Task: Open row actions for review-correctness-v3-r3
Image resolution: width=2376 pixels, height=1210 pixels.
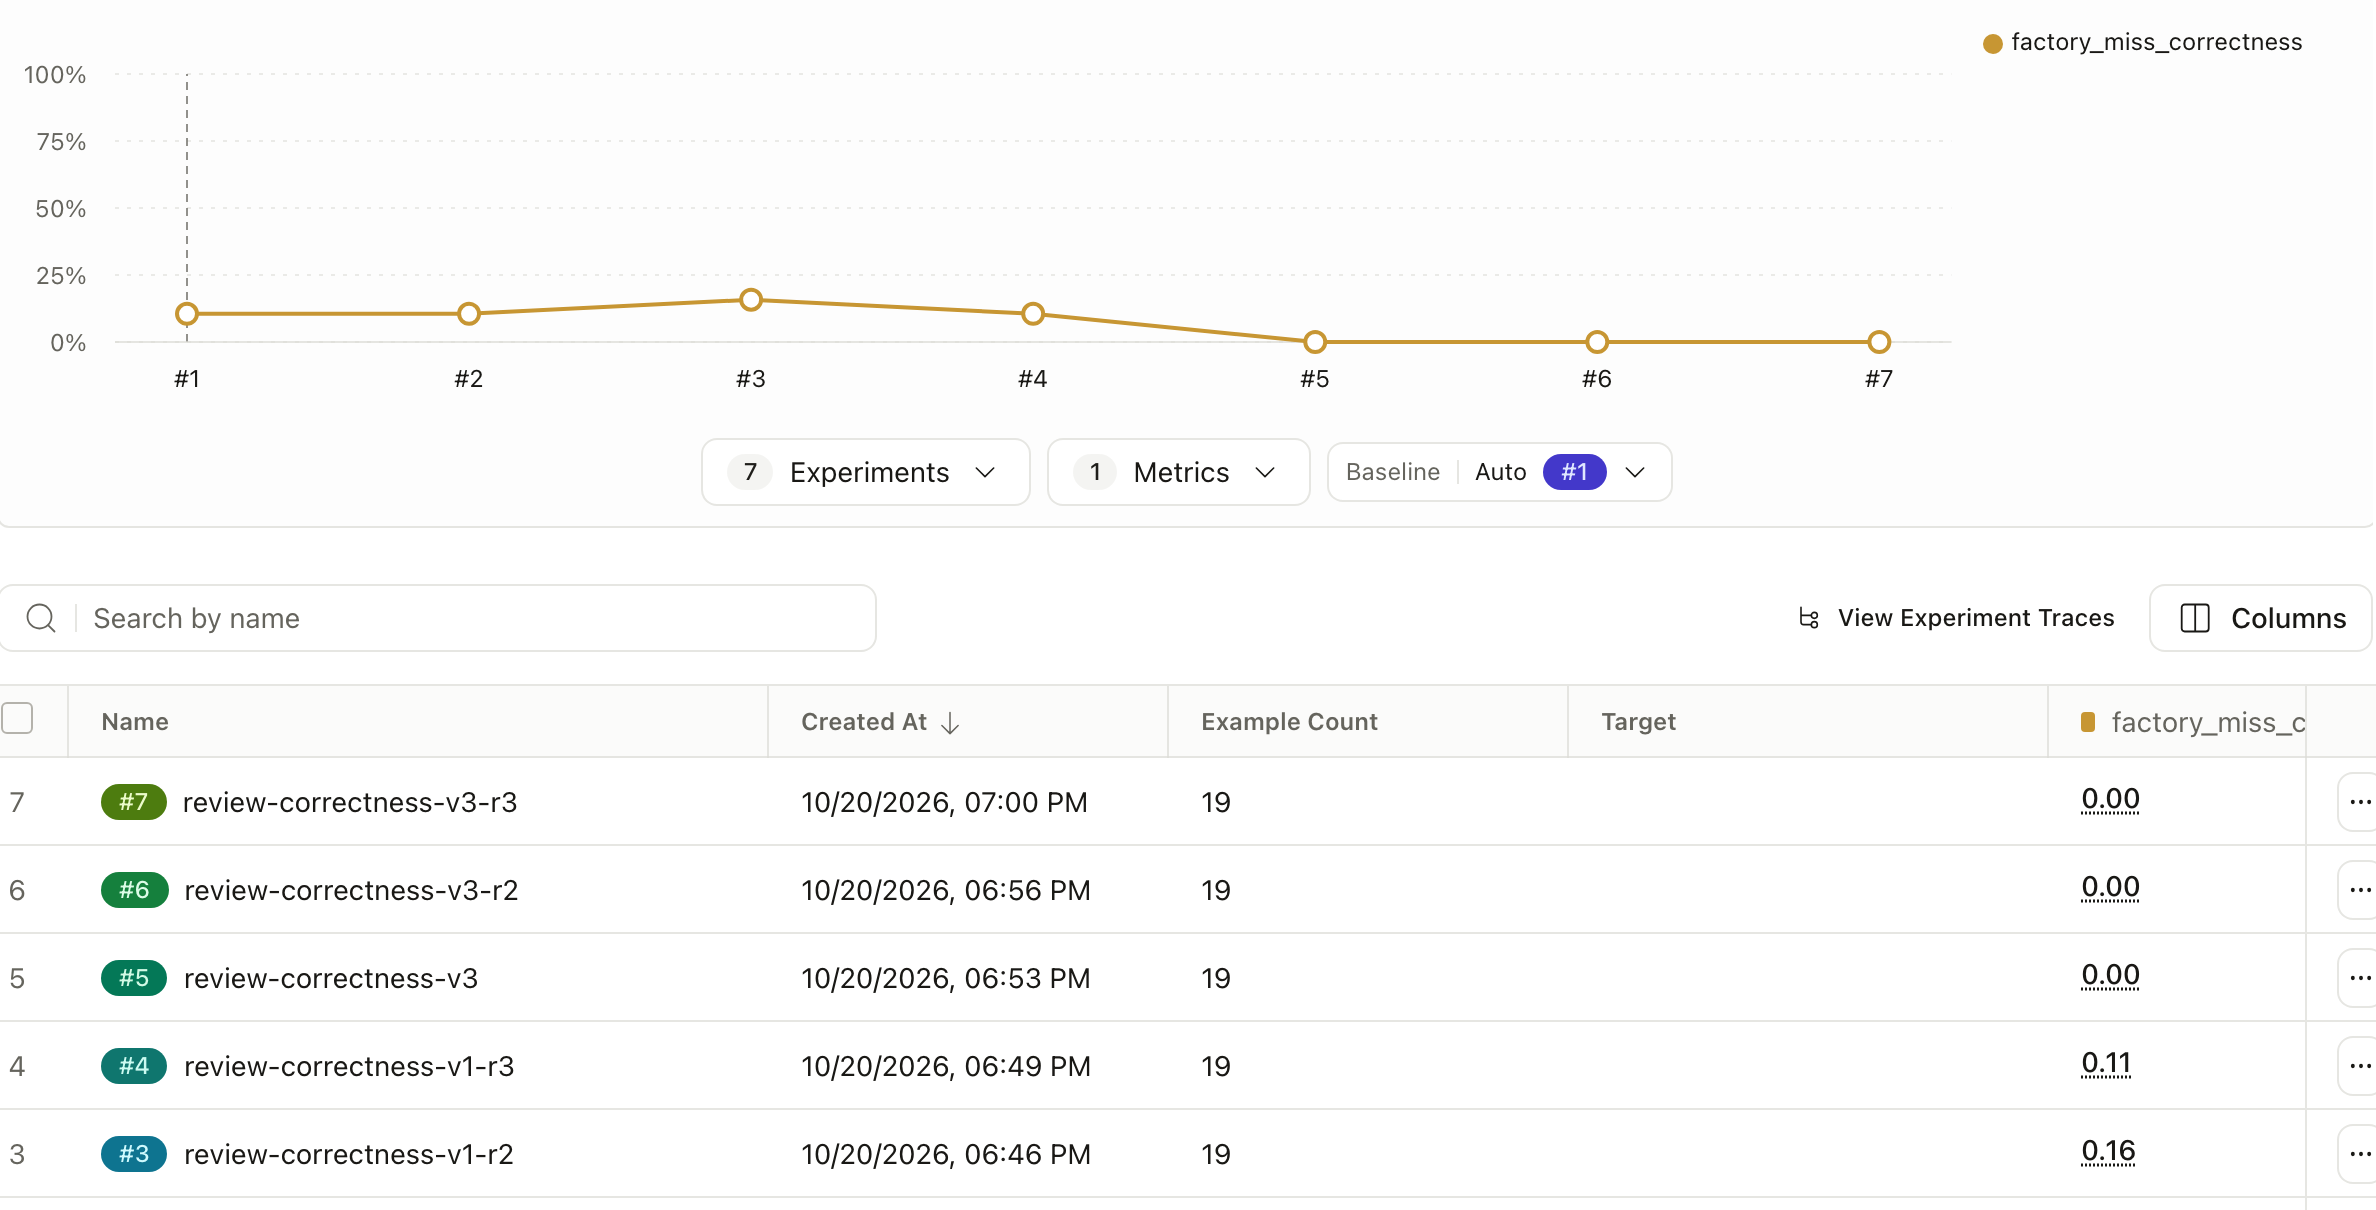Action: click(2360, 802)
